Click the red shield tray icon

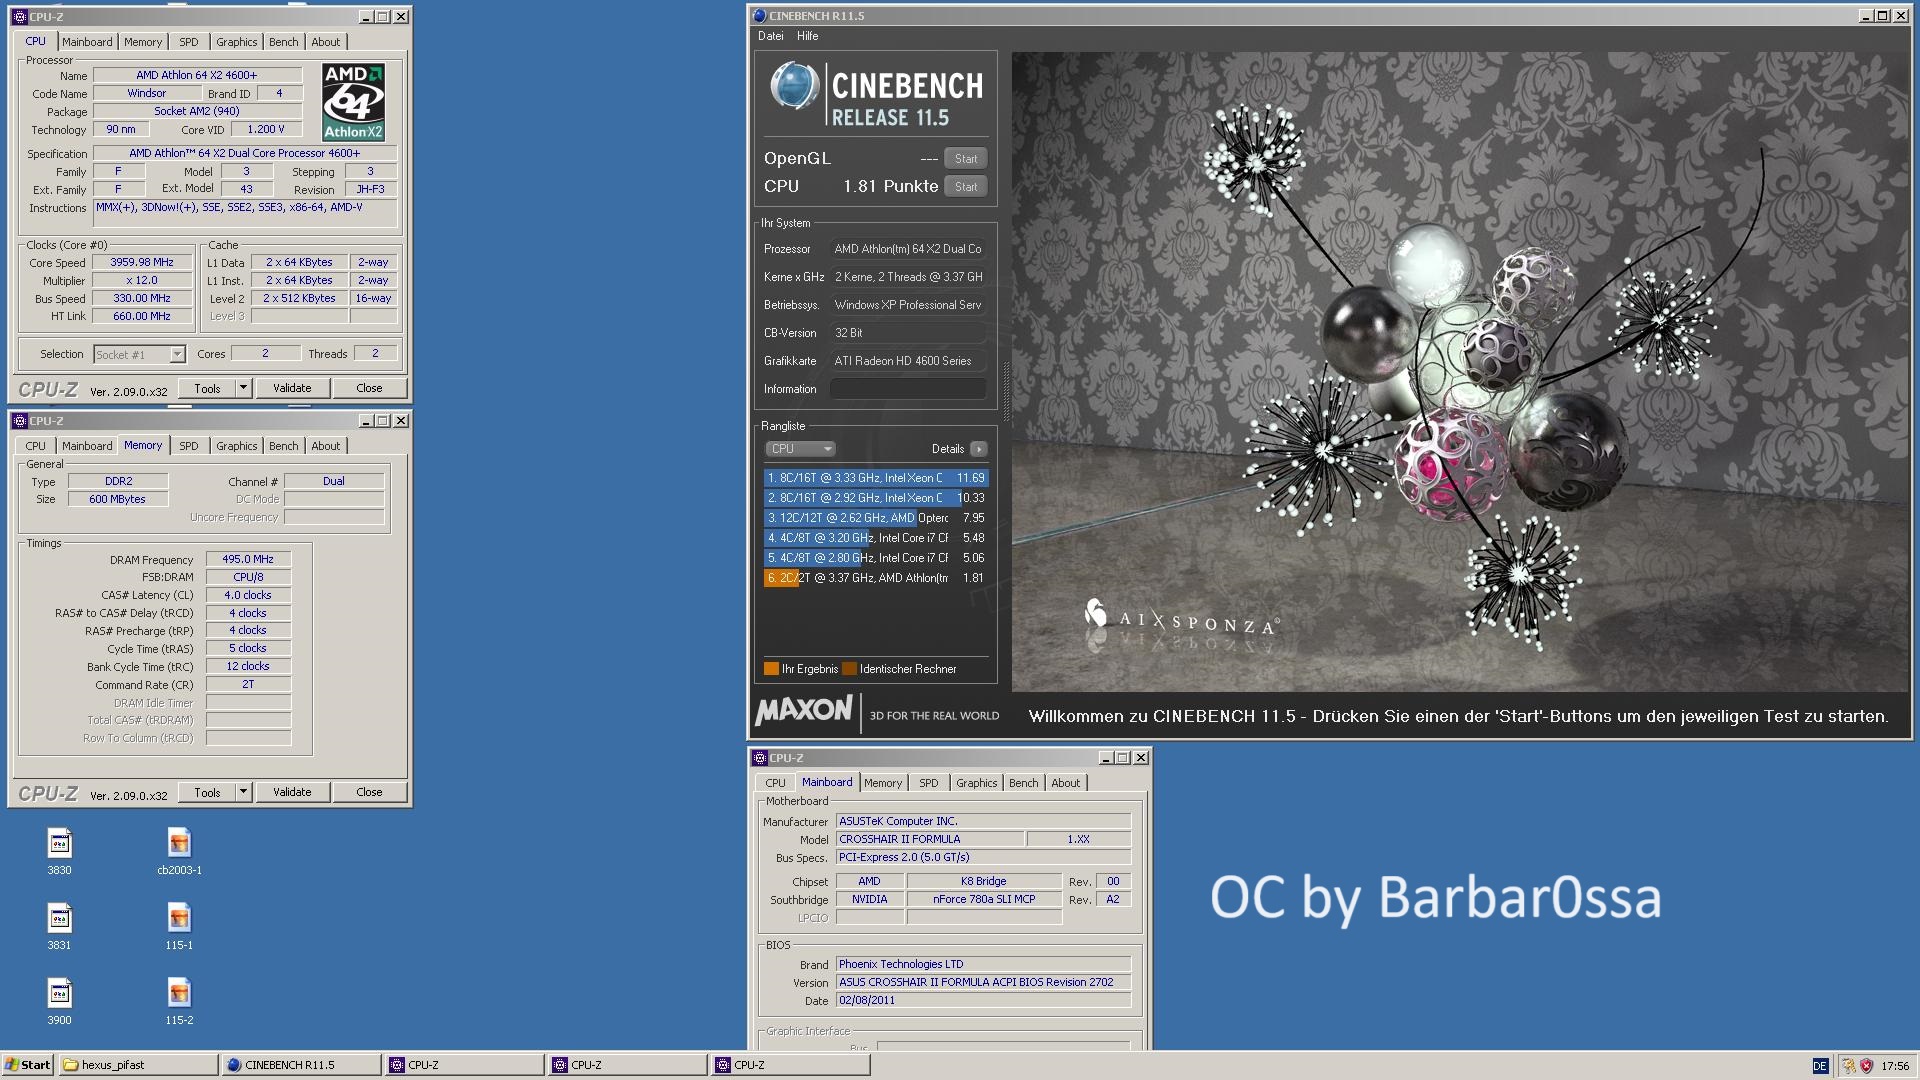[x=1866, y=1066]
